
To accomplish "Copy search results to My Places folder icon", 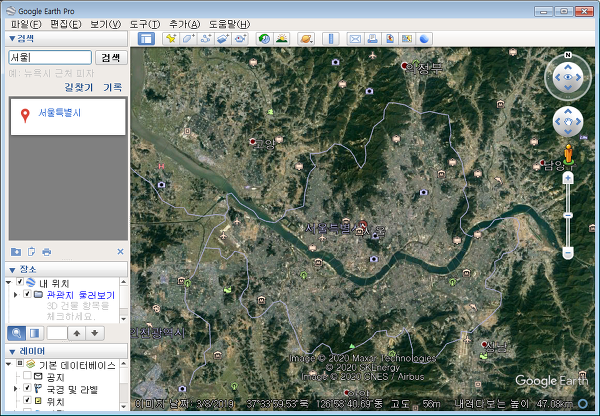I will click(16, 252).
